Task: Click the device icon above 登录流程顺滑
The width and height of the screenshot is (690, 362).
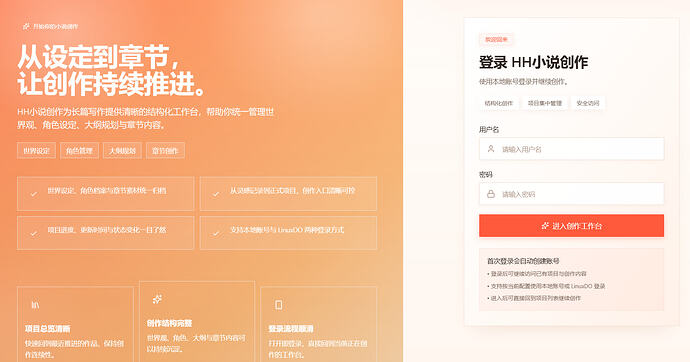Action: tap(279, 304)
